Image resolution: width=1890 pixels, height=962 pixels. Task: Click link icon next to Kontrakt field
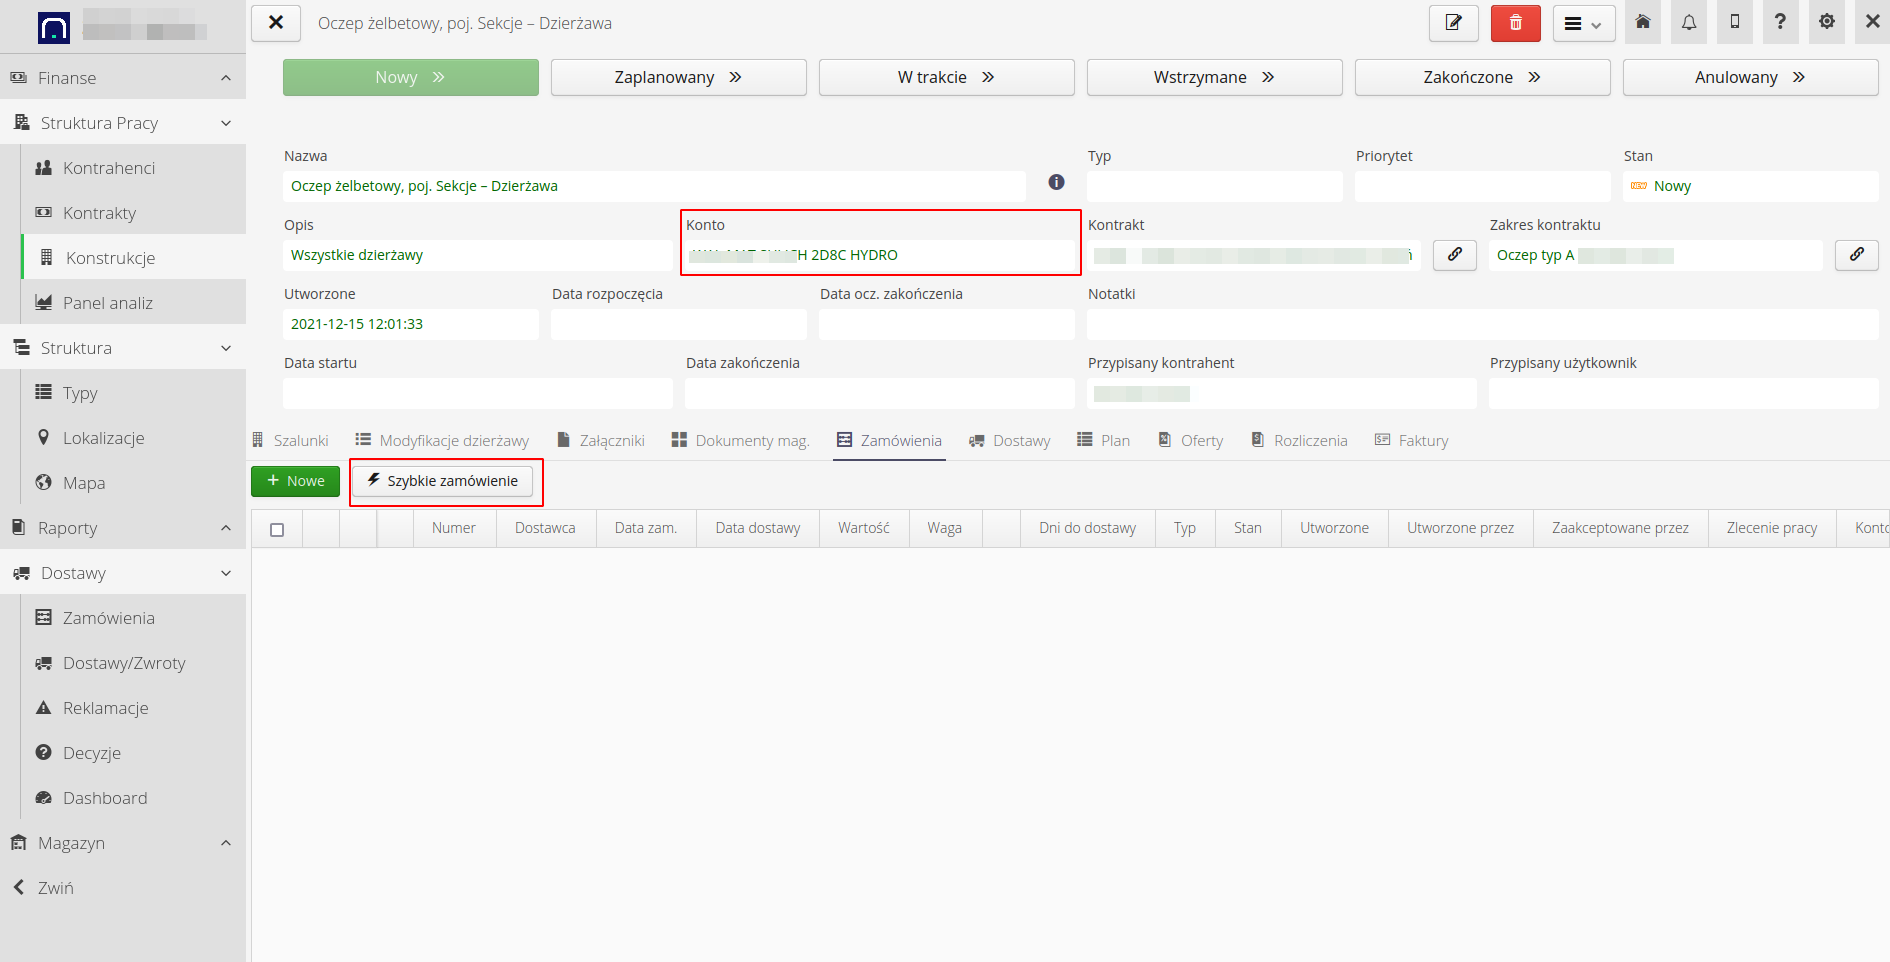[x=1454, y=255]
